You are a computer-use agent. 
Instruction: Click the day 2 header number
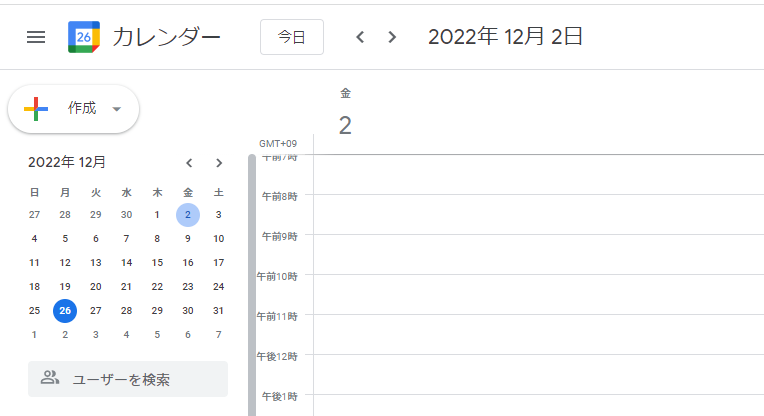[x=345, y=126]
